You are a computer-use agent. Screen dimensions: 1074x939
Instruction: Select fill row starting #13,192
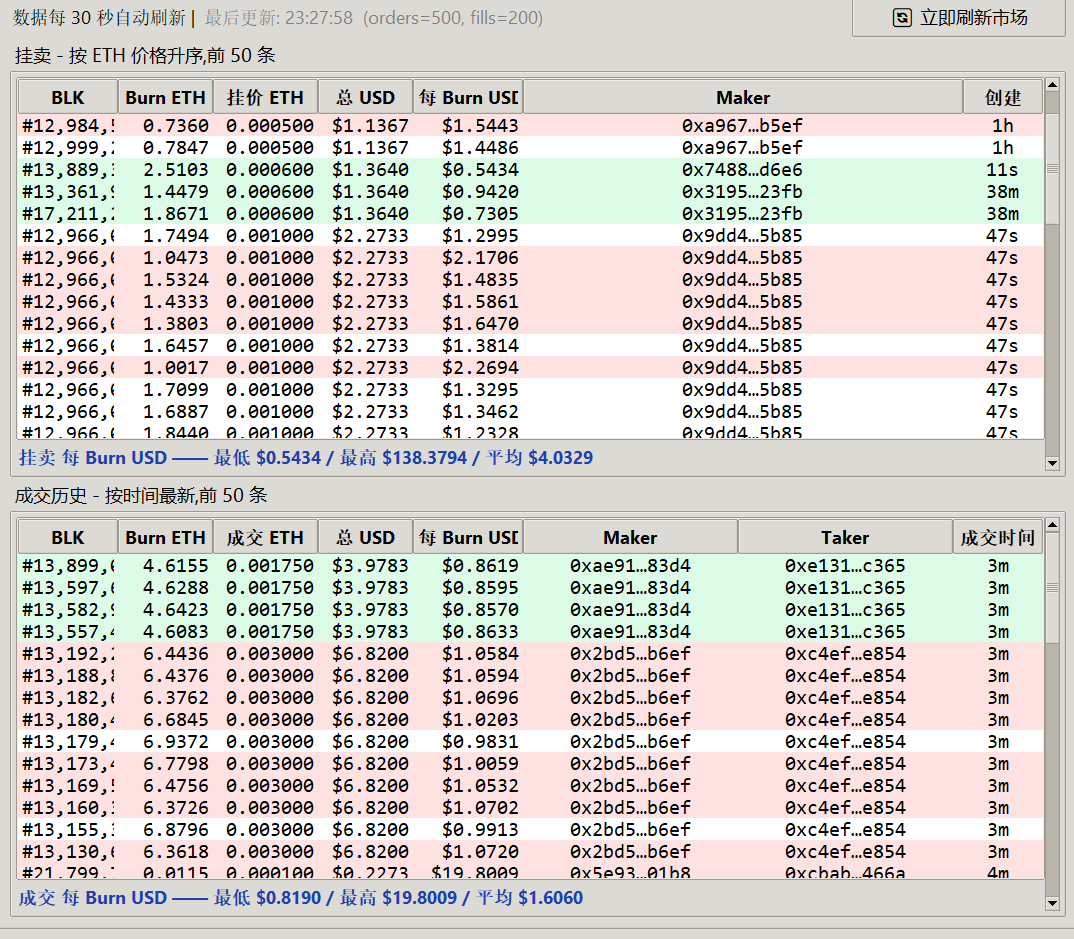point(531,653)
